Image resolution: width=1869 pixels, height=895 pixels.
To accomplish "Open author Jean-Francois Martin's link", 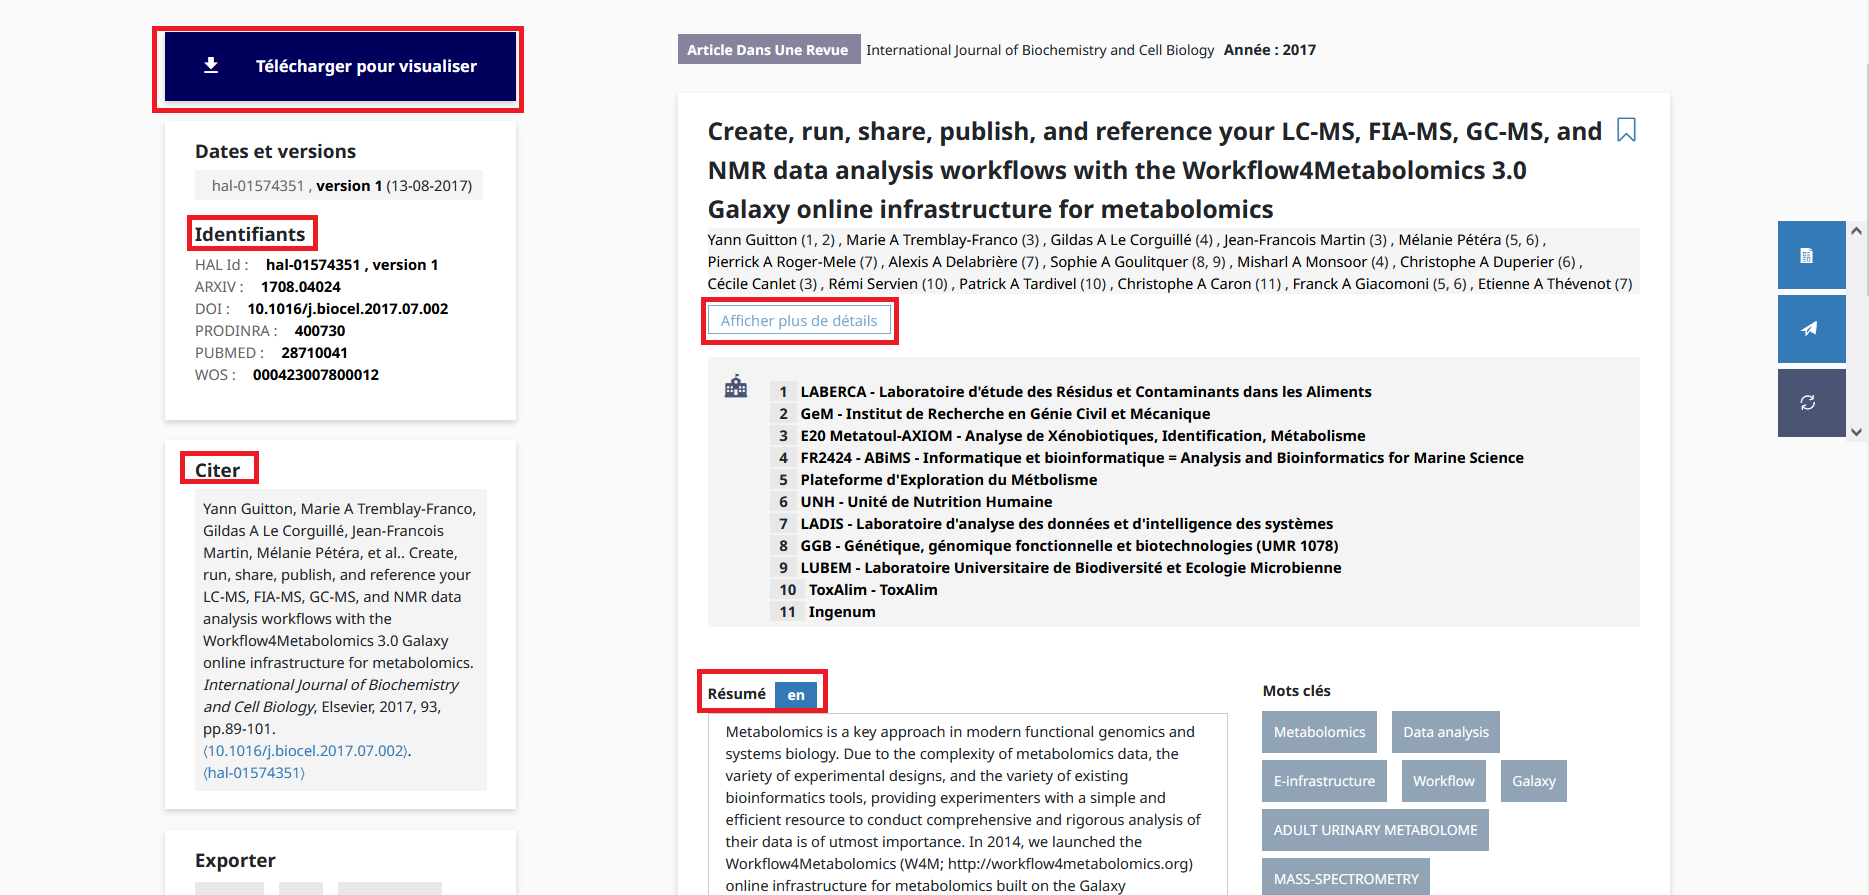I will [1294, 240].
